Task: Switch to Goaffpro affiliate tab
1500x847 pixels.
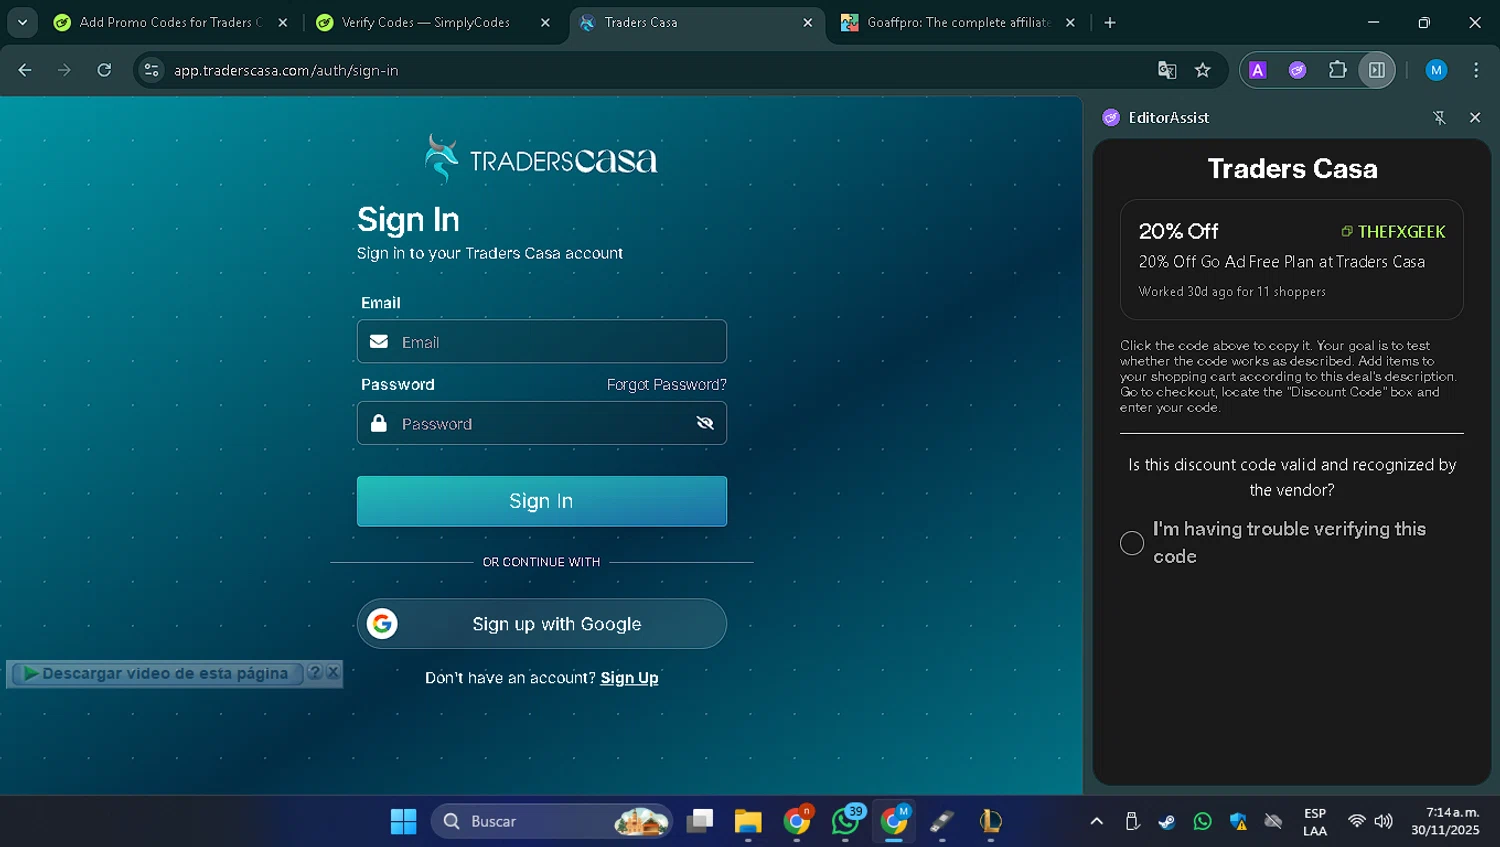Action: 958,22
